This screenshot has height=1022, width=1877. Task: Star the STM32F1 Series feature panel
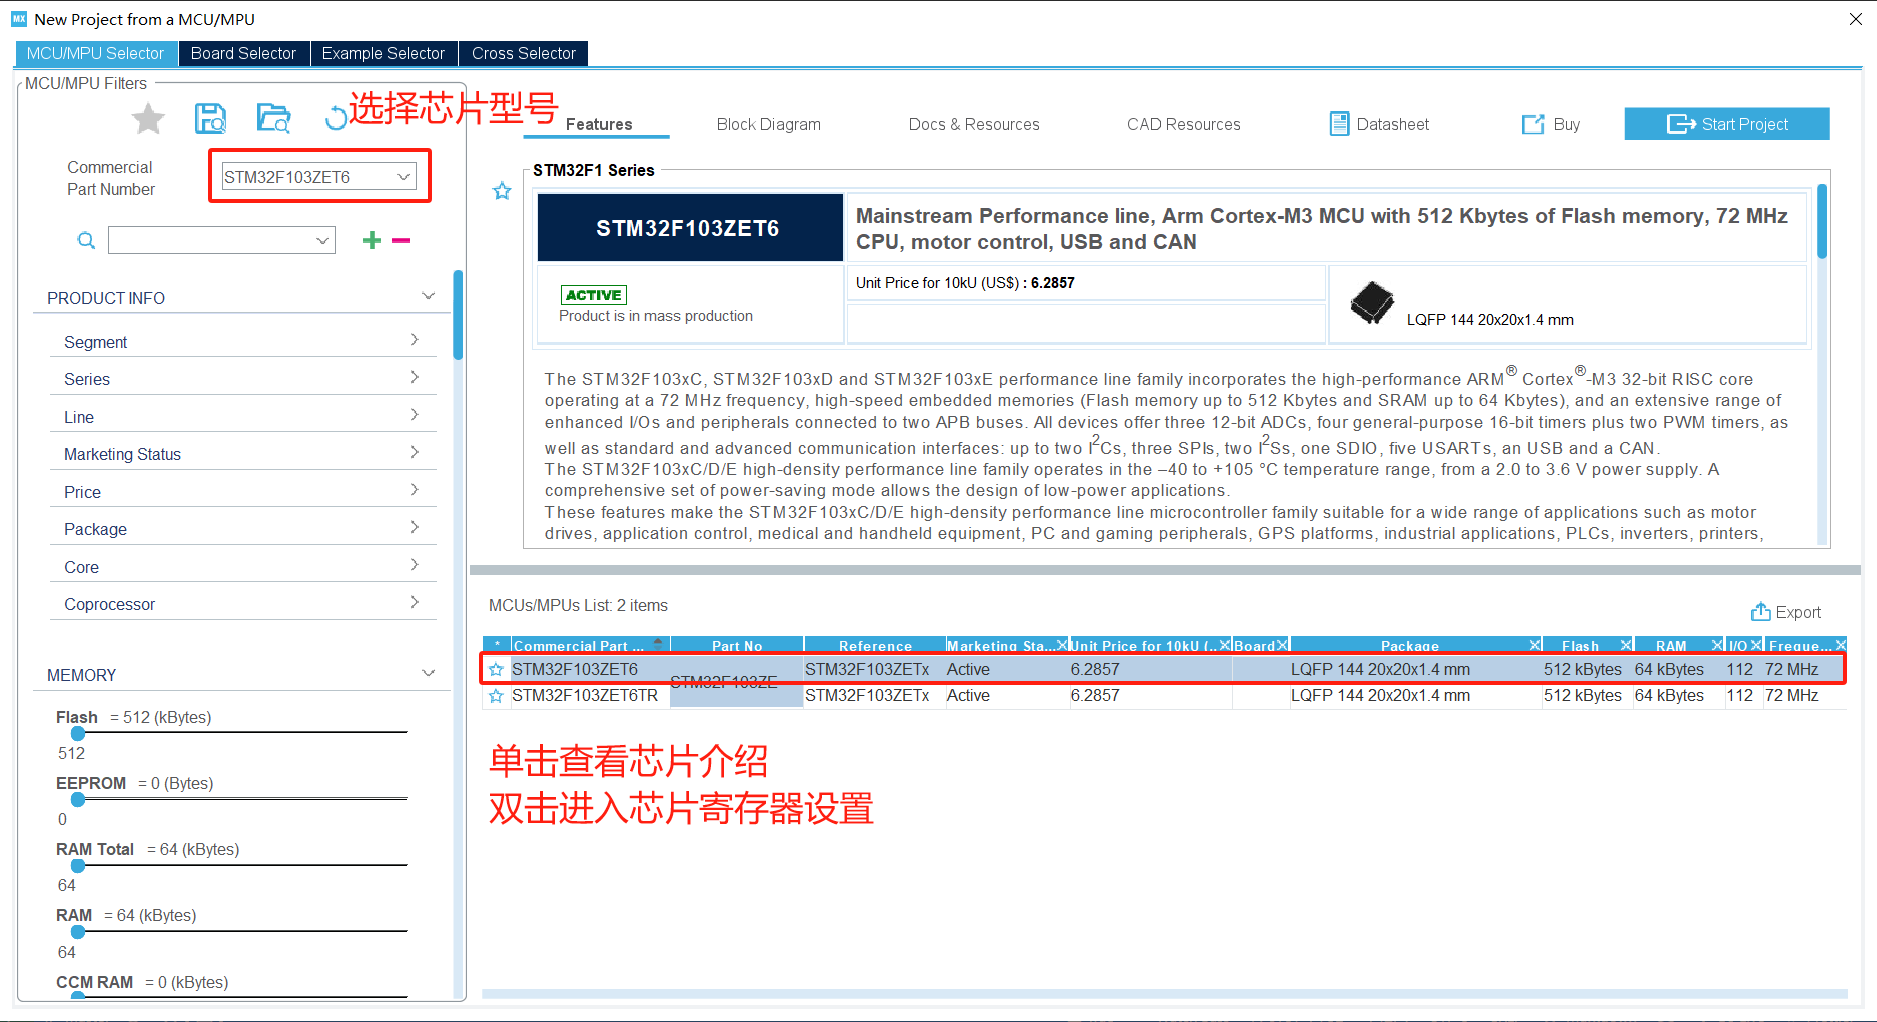(502, 191)
